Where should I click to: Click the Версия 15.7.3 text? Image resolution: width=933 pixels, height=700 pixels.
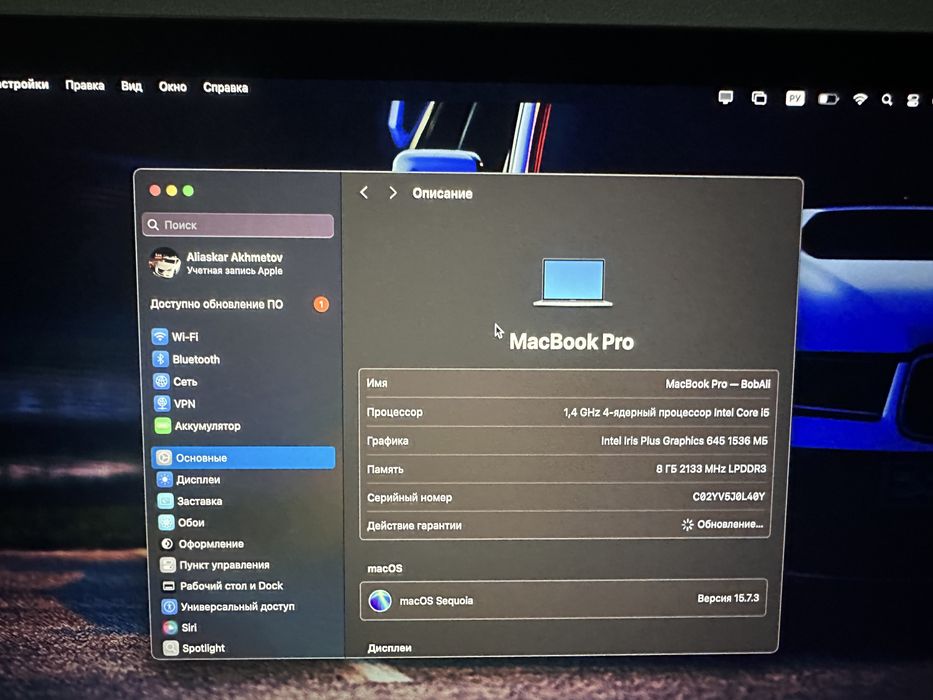click(x=728, y=598)
